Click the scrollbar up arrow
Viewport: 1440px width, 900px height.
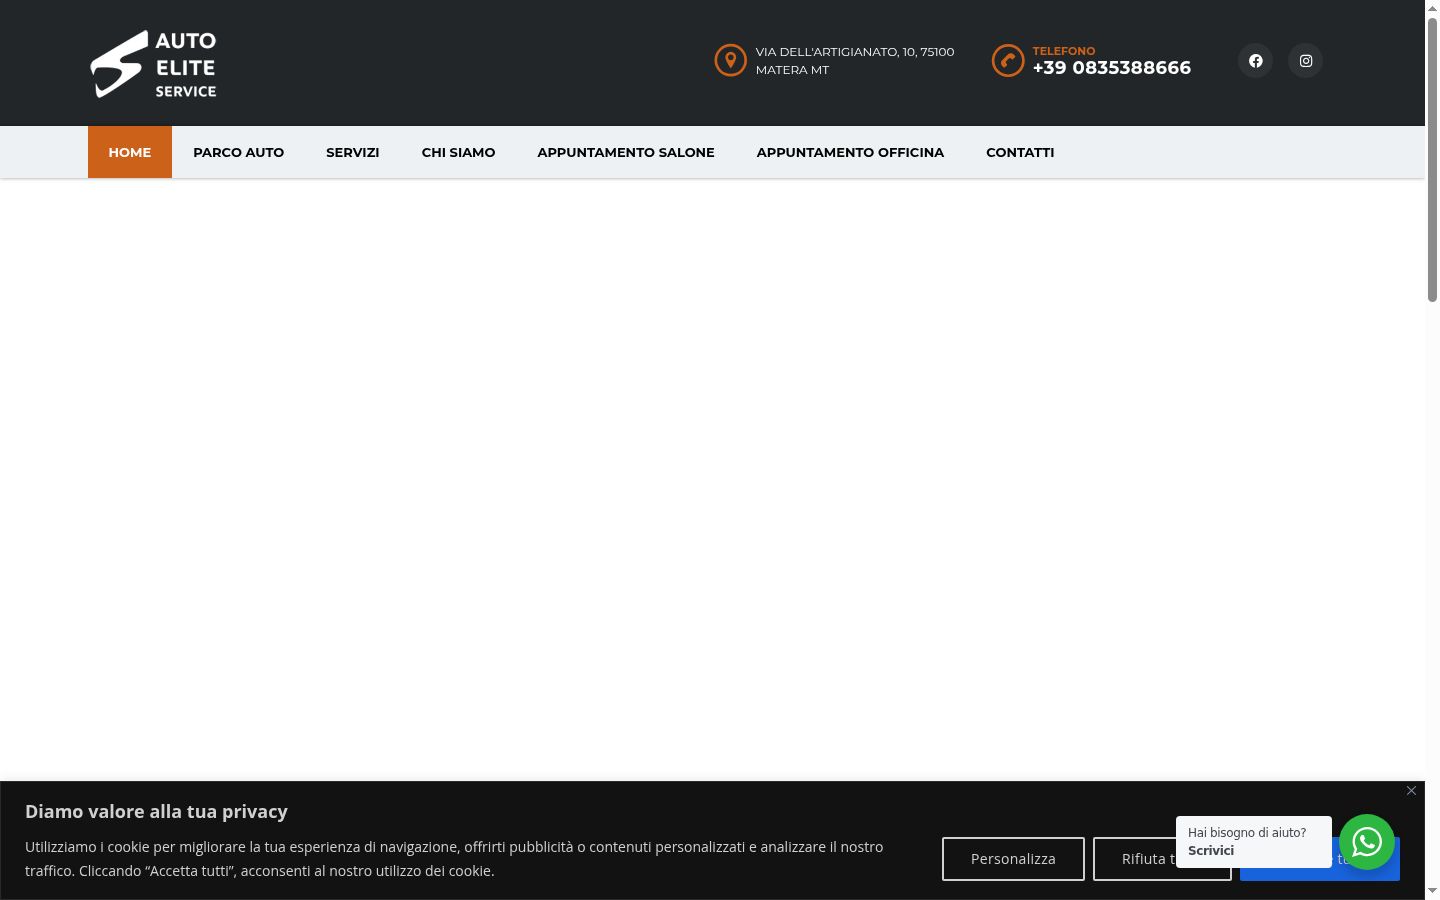pyautogui.click(x=1432, y=7)
